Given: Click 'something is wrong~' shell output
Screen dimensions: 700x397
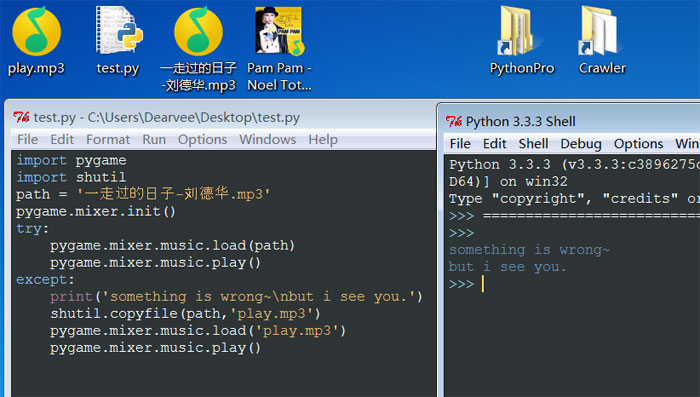Looking at the screenshot, I should click(x=529, y=249).
